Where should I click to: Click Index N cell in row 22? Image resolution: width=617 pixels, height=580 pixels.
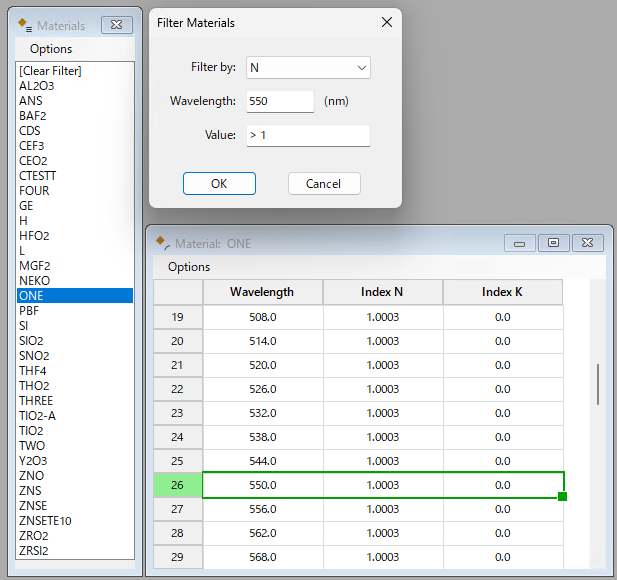(382, 389)
